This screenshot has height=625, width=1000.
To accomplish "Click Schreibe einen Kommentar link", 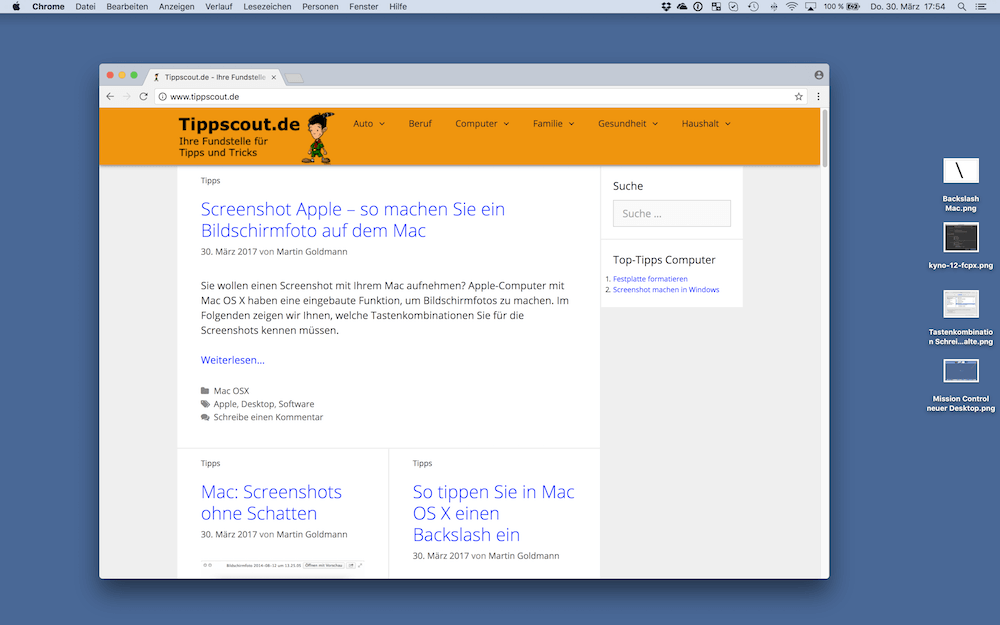I will tap(268, 417).
